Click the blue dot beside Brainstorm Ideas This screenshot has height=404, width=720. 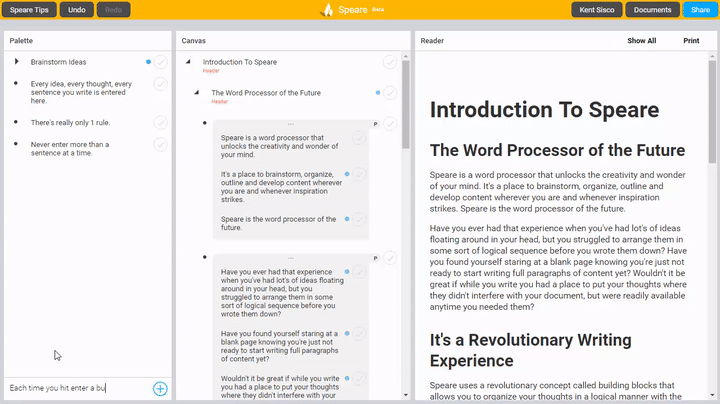click(x=148, y=62)
